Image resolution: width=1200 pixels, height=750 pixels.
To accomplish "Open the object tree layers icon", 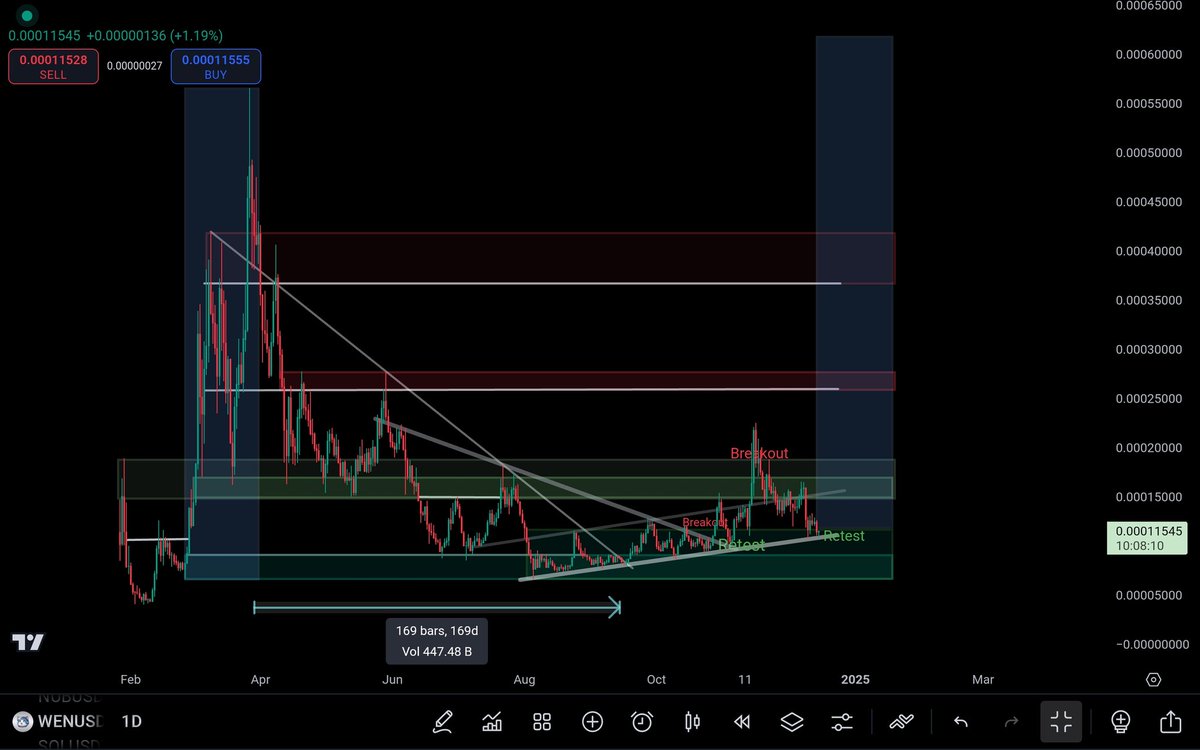I will (x=791, y=721).
